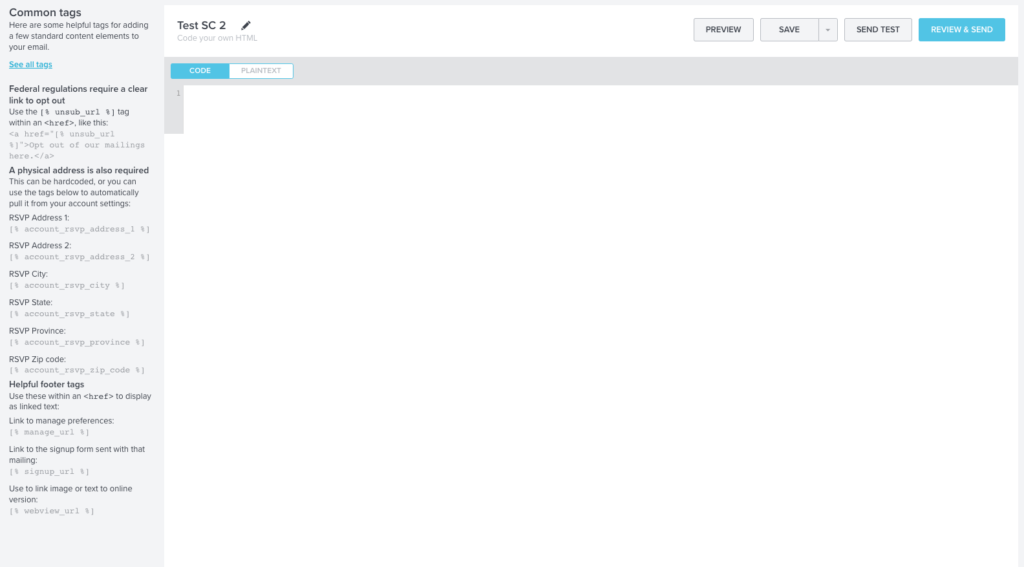1024x567 pixels.
Task: Click the account_rsvp_zip_code tag snippet
Action: [77, 370]
